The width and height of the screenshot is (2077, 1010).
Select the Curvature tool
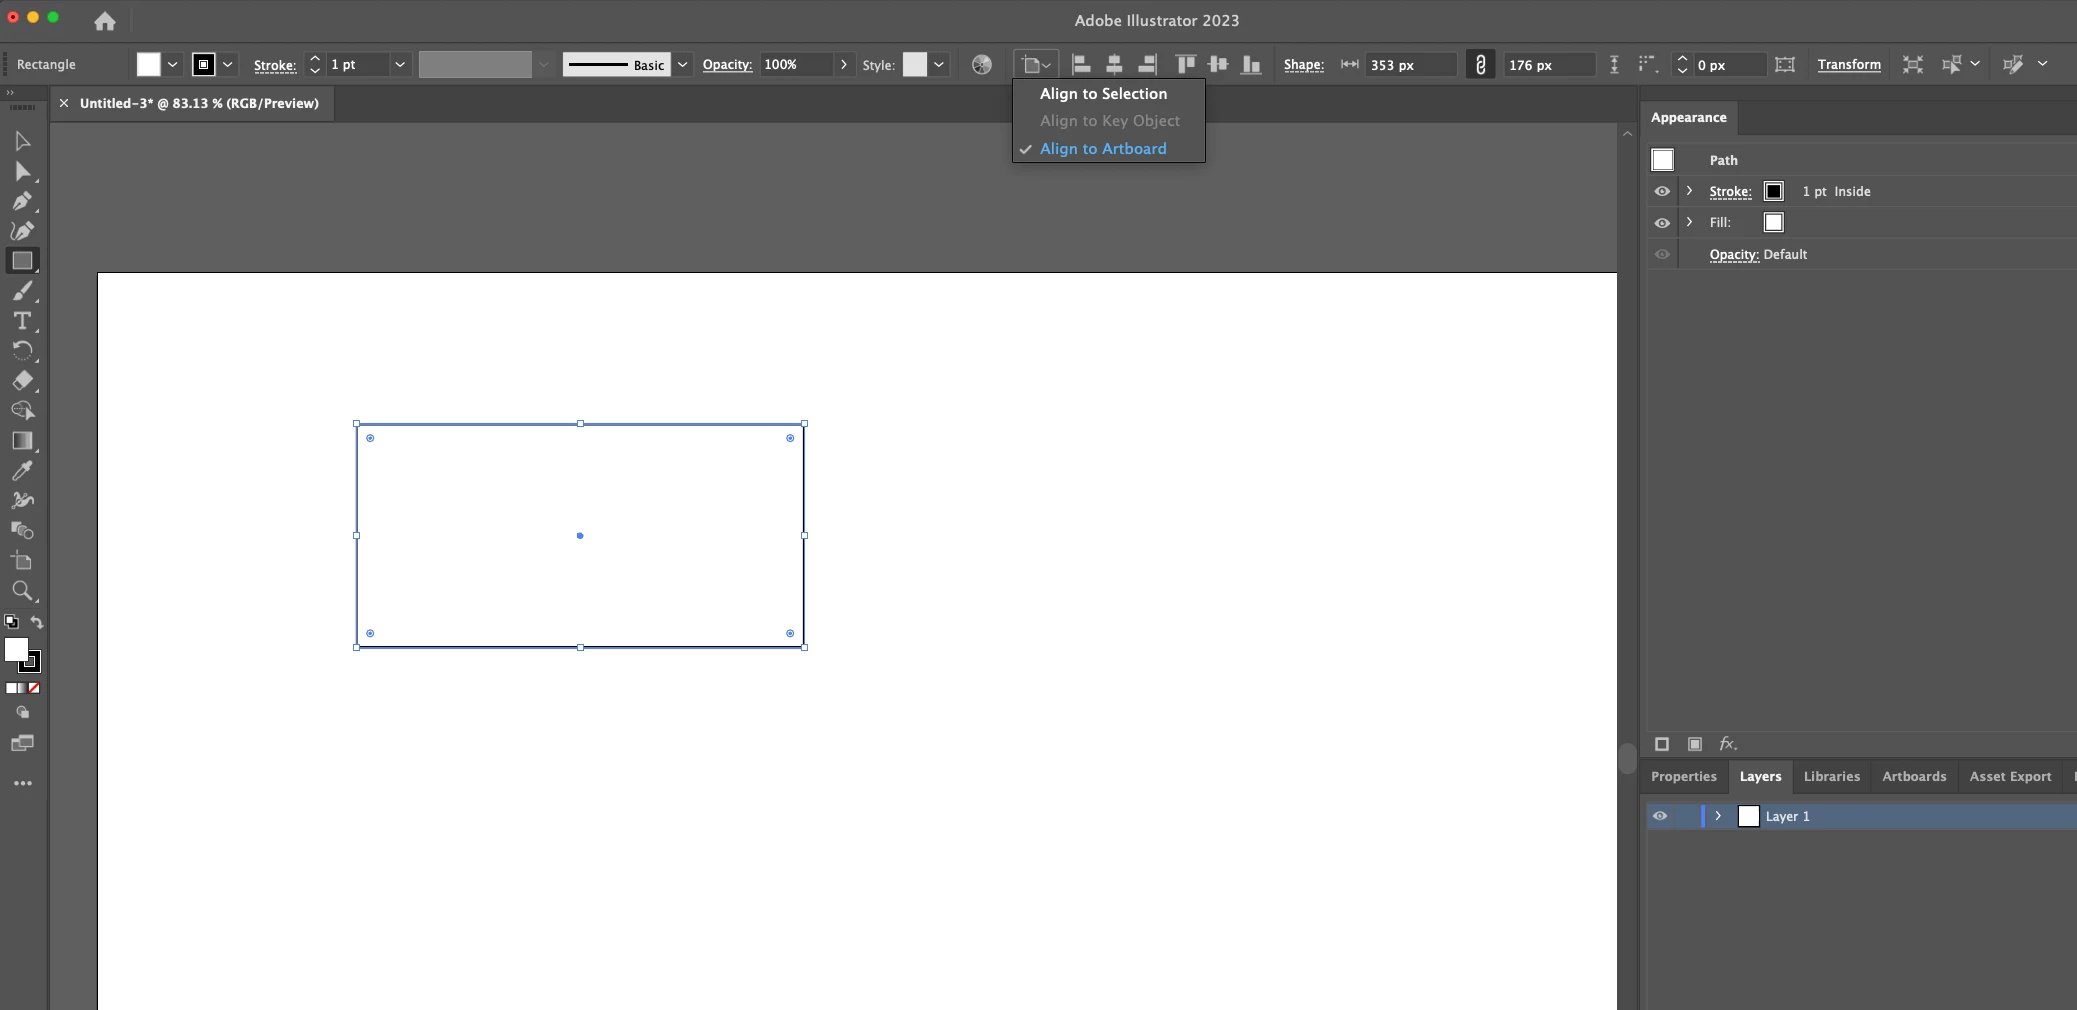[x=22, y=231]
